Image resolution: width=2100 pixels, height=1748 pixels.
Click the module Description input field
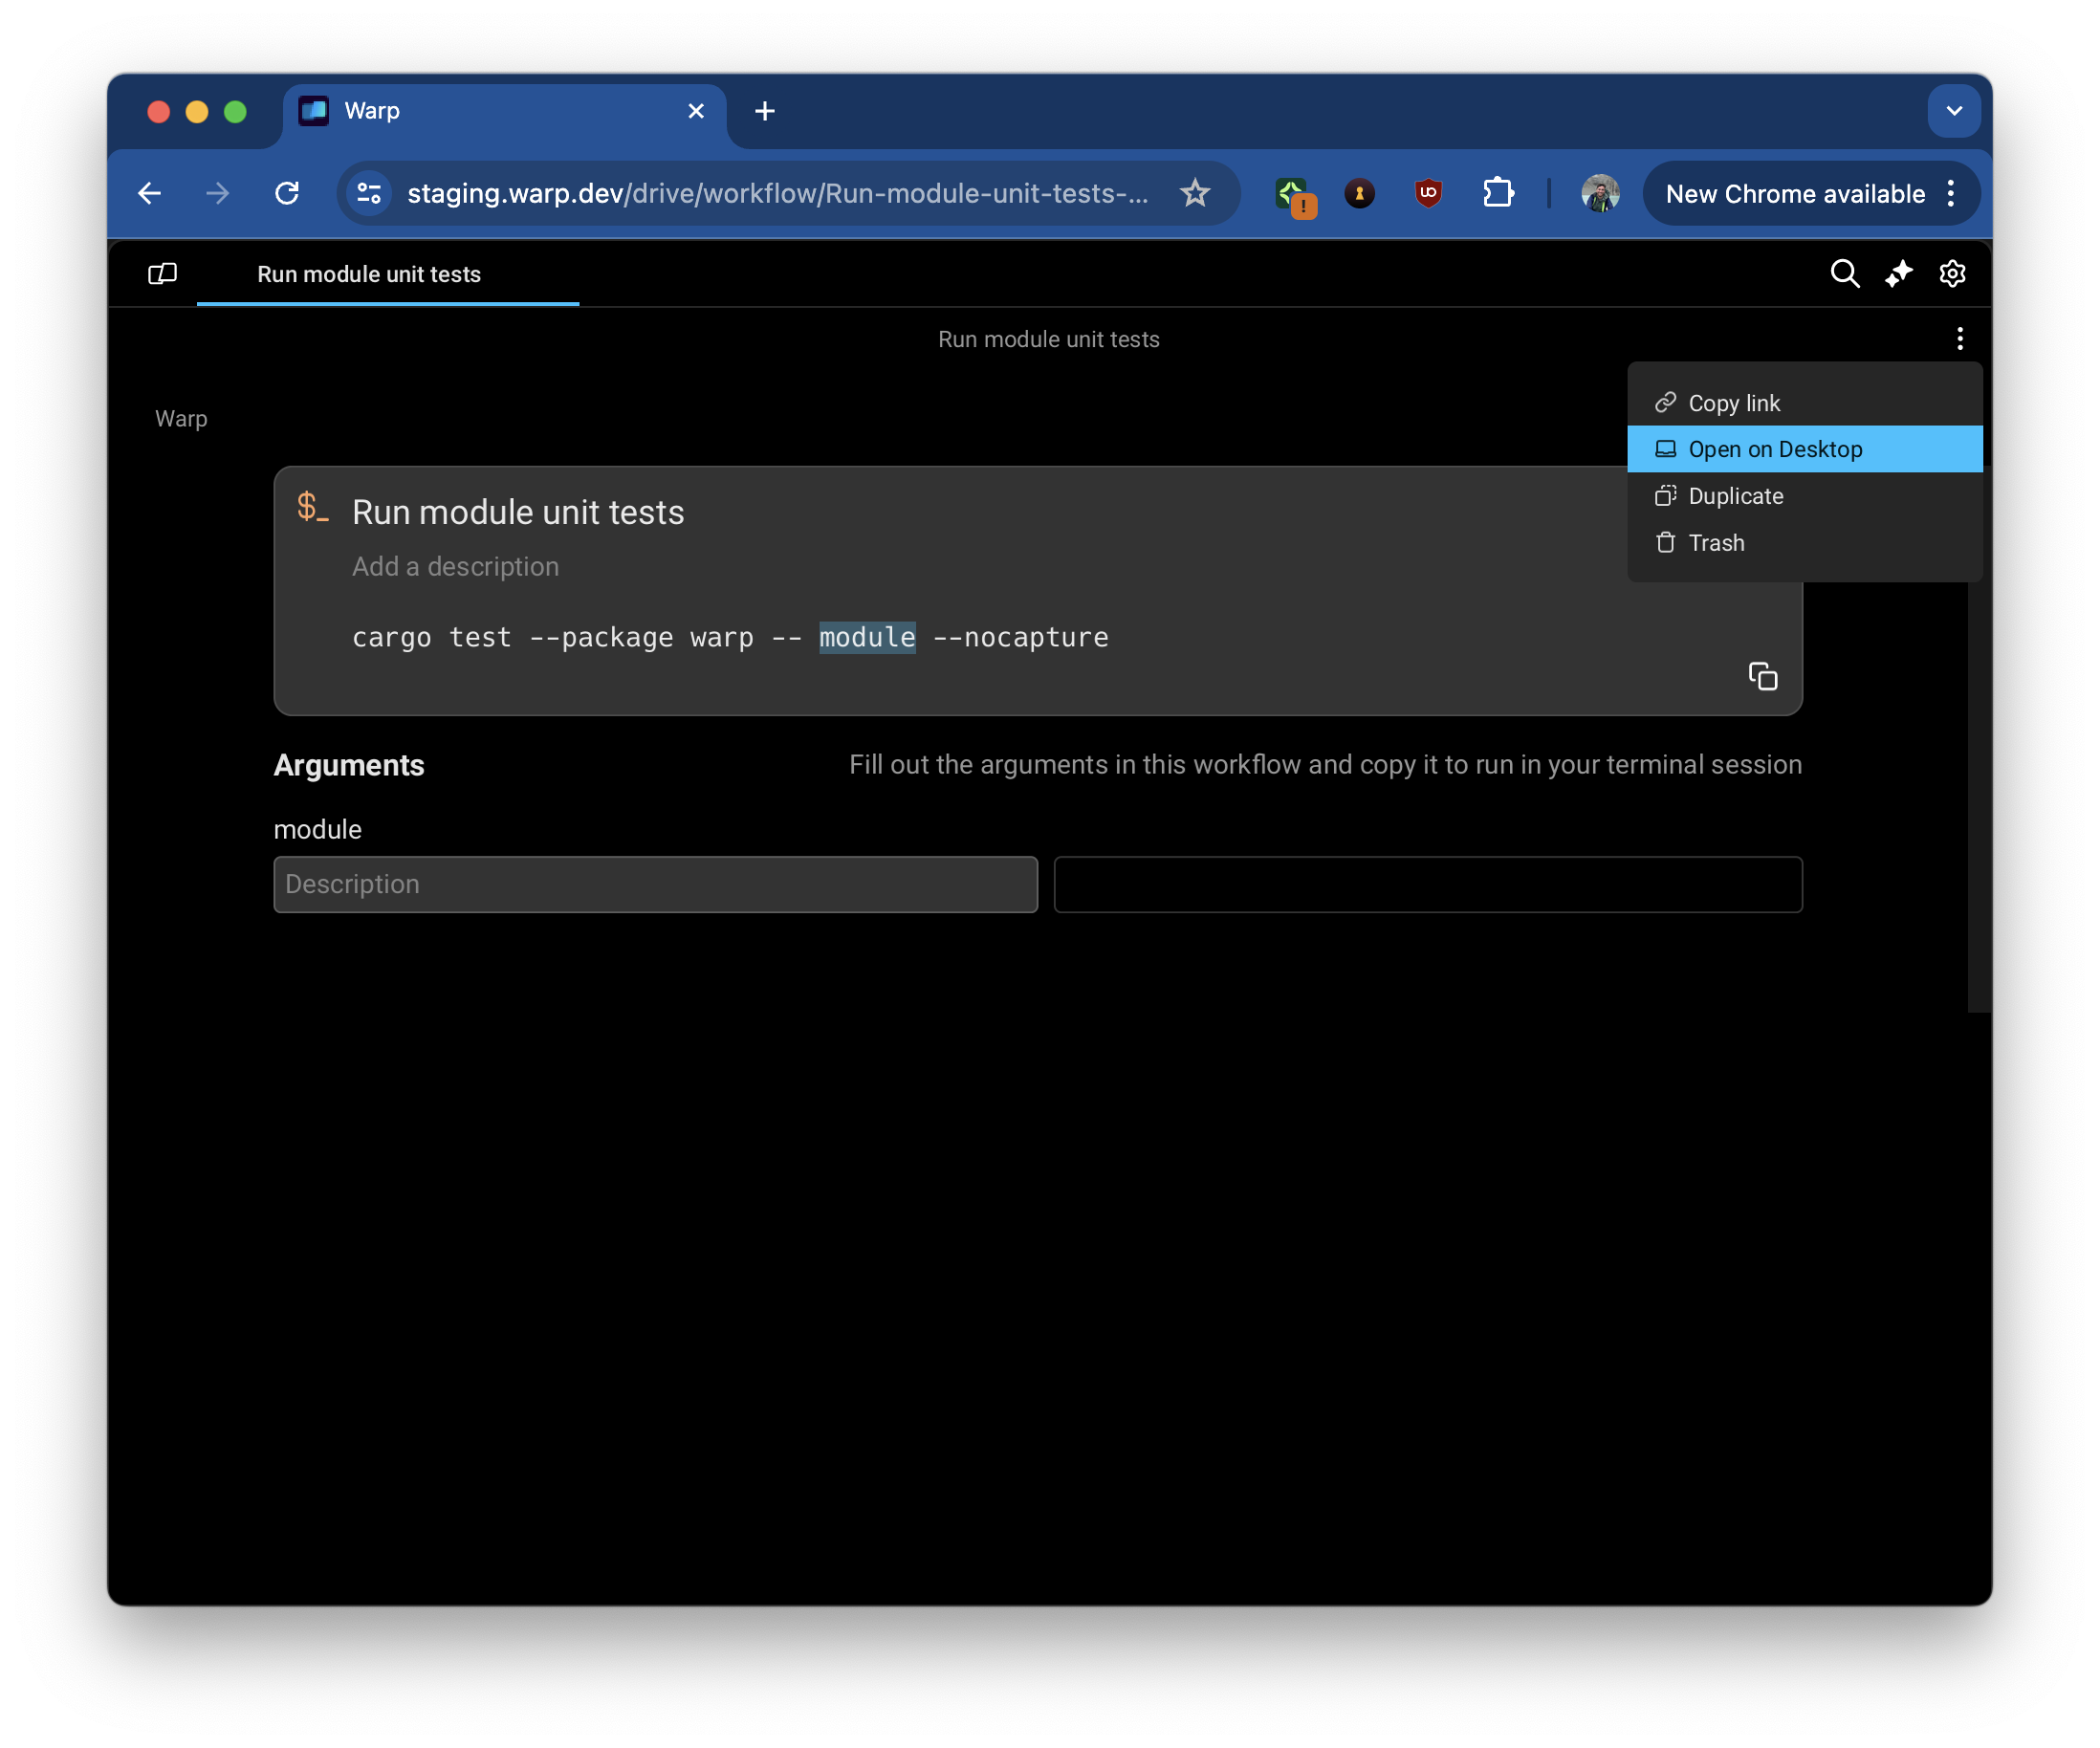655,884
